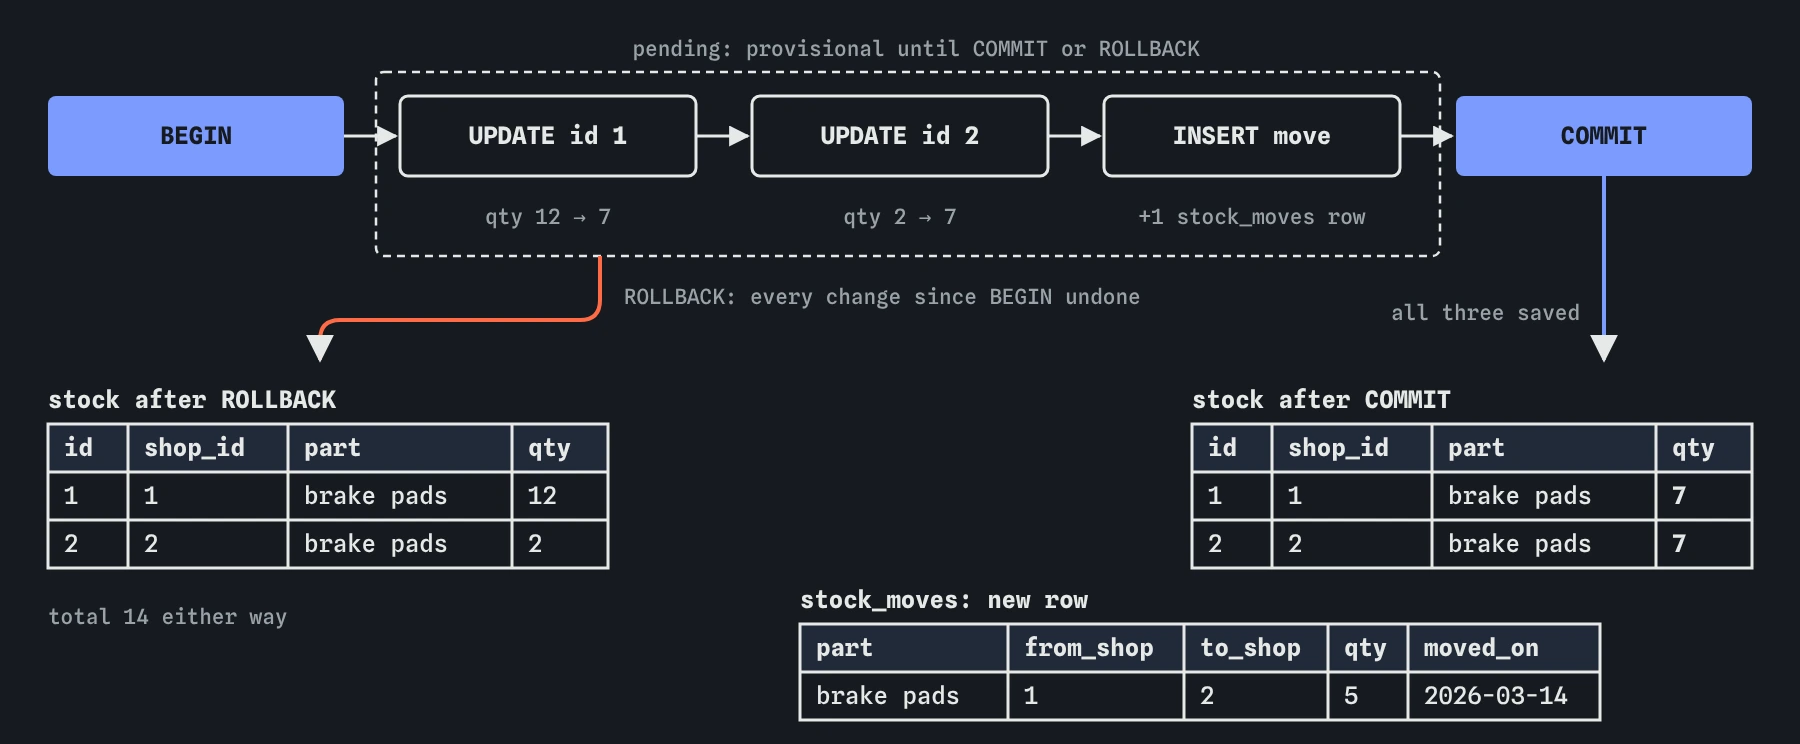Select the UPDATE id 1 step box
1800x744 pixels.
click(548, 136)
